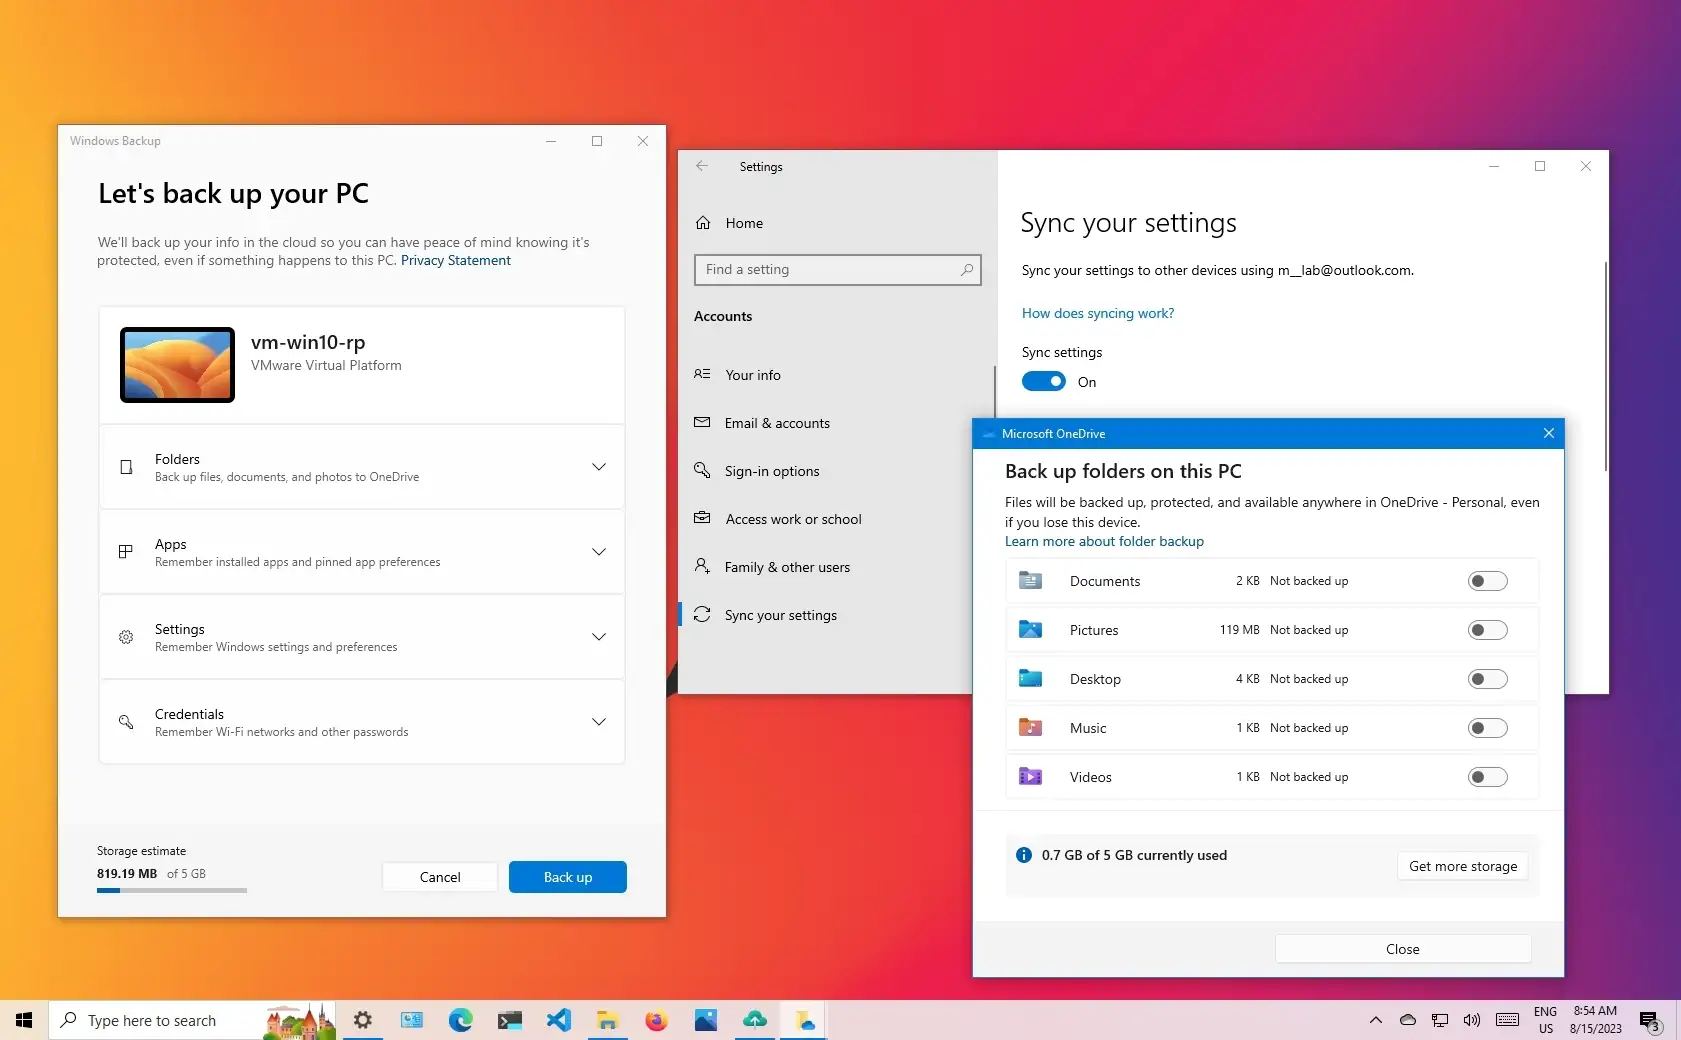Click the storage info icon in OneDrive
Viewport: 1681px width, 1040px height.
1024,855
